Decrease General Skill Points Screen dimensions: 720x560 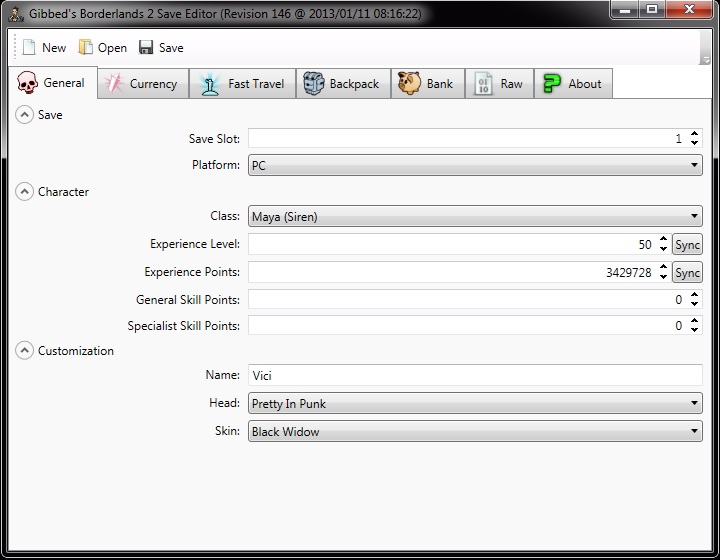[694, 304]
